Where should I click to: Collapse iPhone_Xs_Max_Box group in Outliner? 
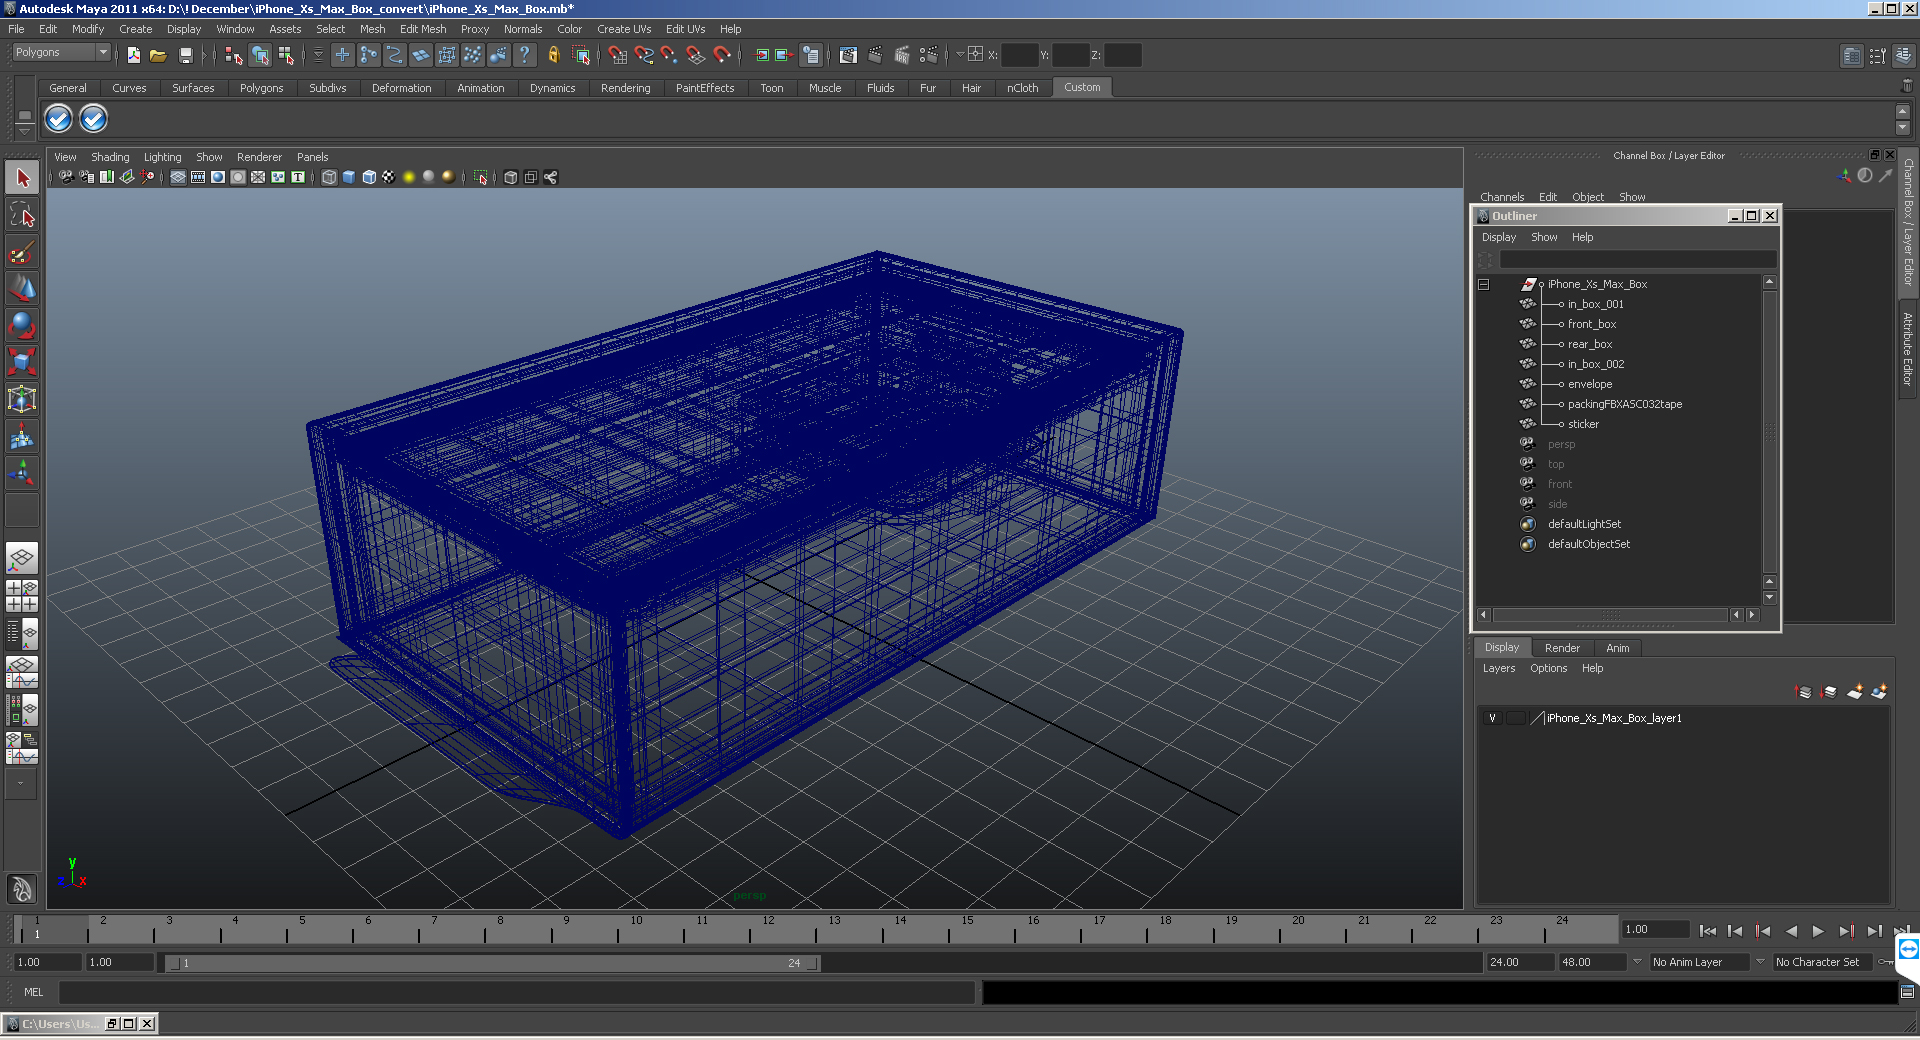click(1484, 284)
